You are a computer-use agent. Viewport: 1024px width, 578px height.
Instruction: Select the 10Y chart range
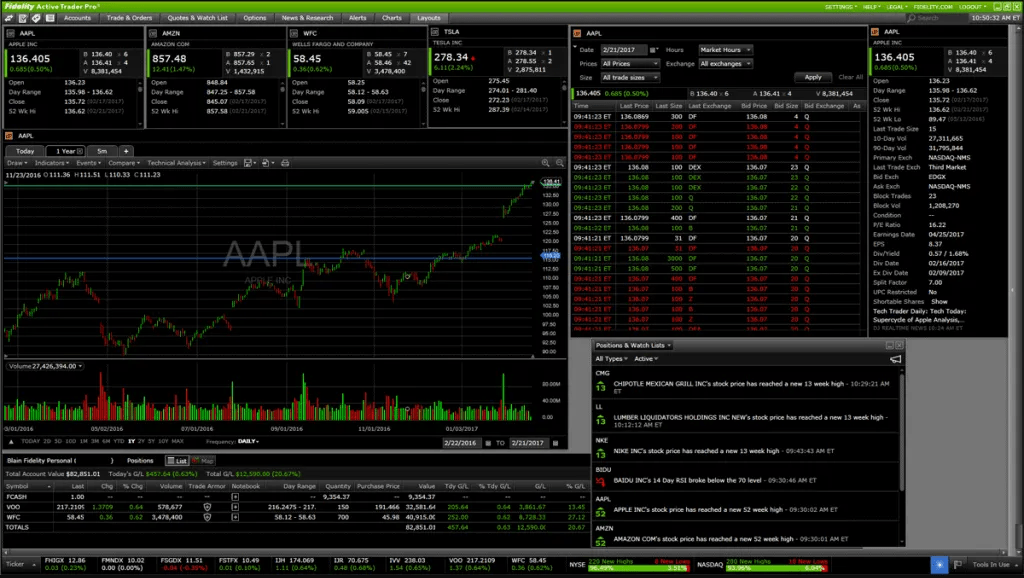pyautogui.click(x=163, y=442)
